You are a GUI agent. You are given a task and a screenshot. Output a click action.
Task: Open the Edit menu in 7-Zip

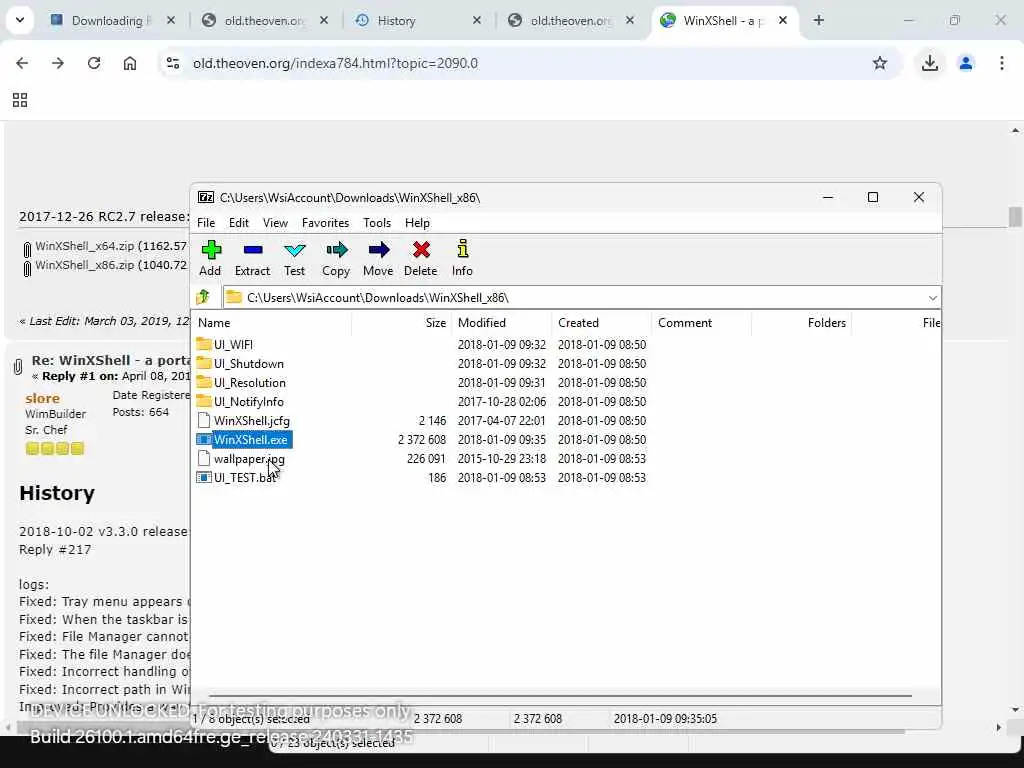pos(238,223)
